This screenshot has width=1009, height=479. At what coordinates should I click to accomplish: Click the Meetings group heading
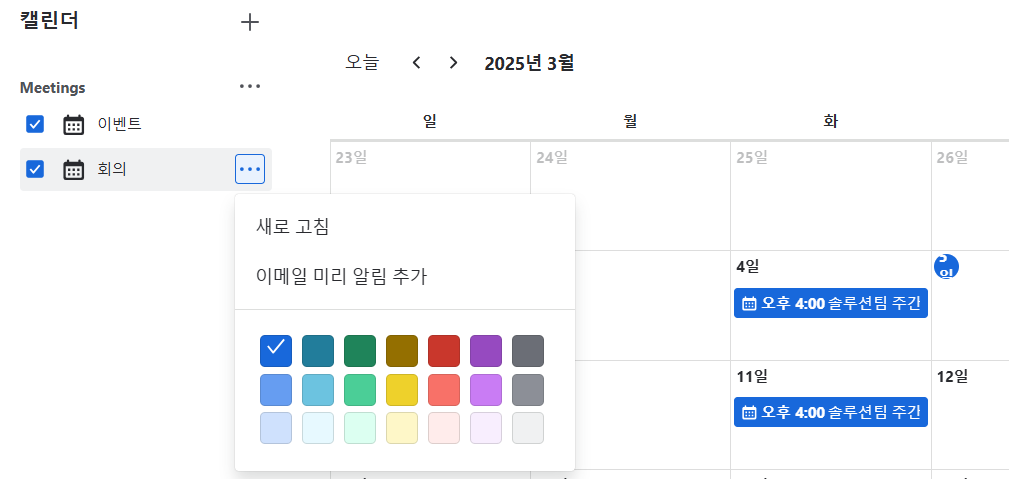click(x=53, y=88)
